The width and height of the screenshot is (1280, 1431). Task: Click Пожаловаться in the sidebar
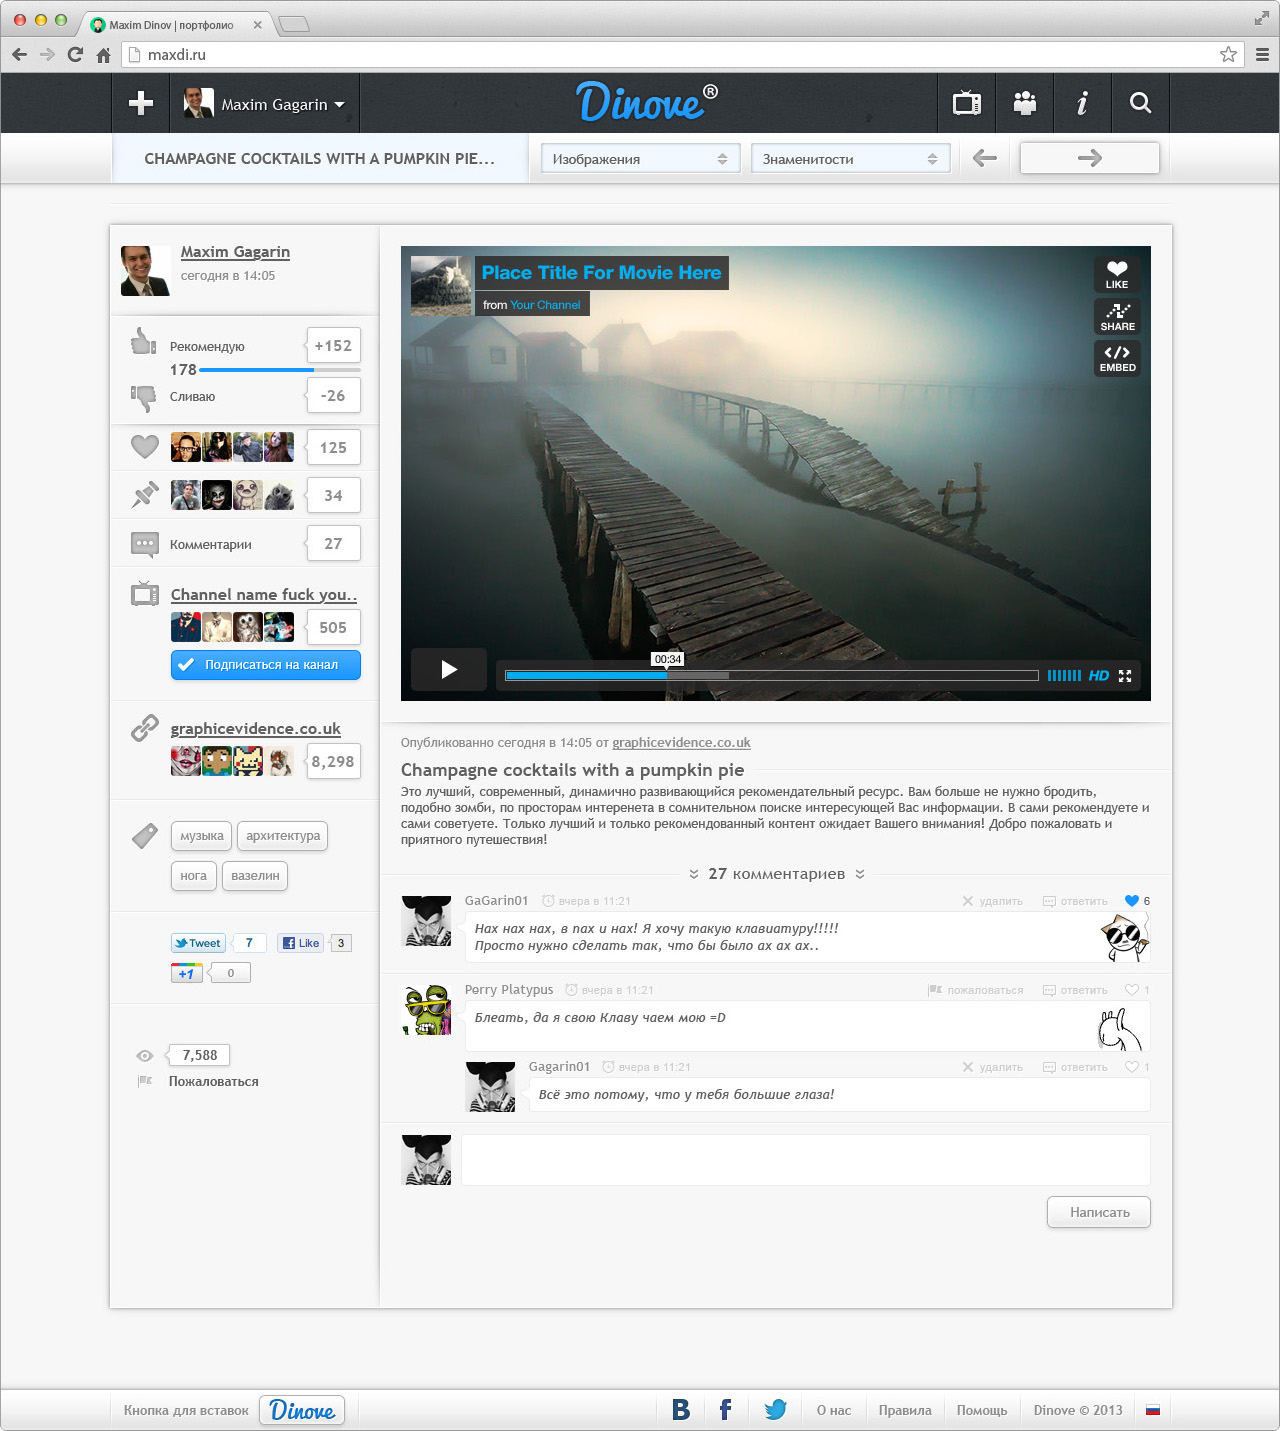click(x=213, y=1081)
